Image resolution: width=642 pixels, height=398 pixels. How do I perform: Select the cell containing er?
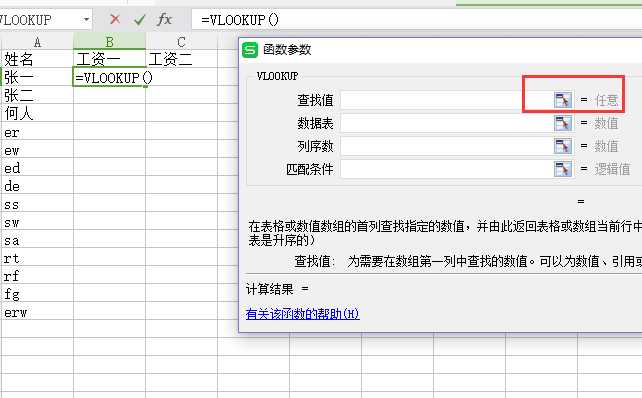pos(37,131)
